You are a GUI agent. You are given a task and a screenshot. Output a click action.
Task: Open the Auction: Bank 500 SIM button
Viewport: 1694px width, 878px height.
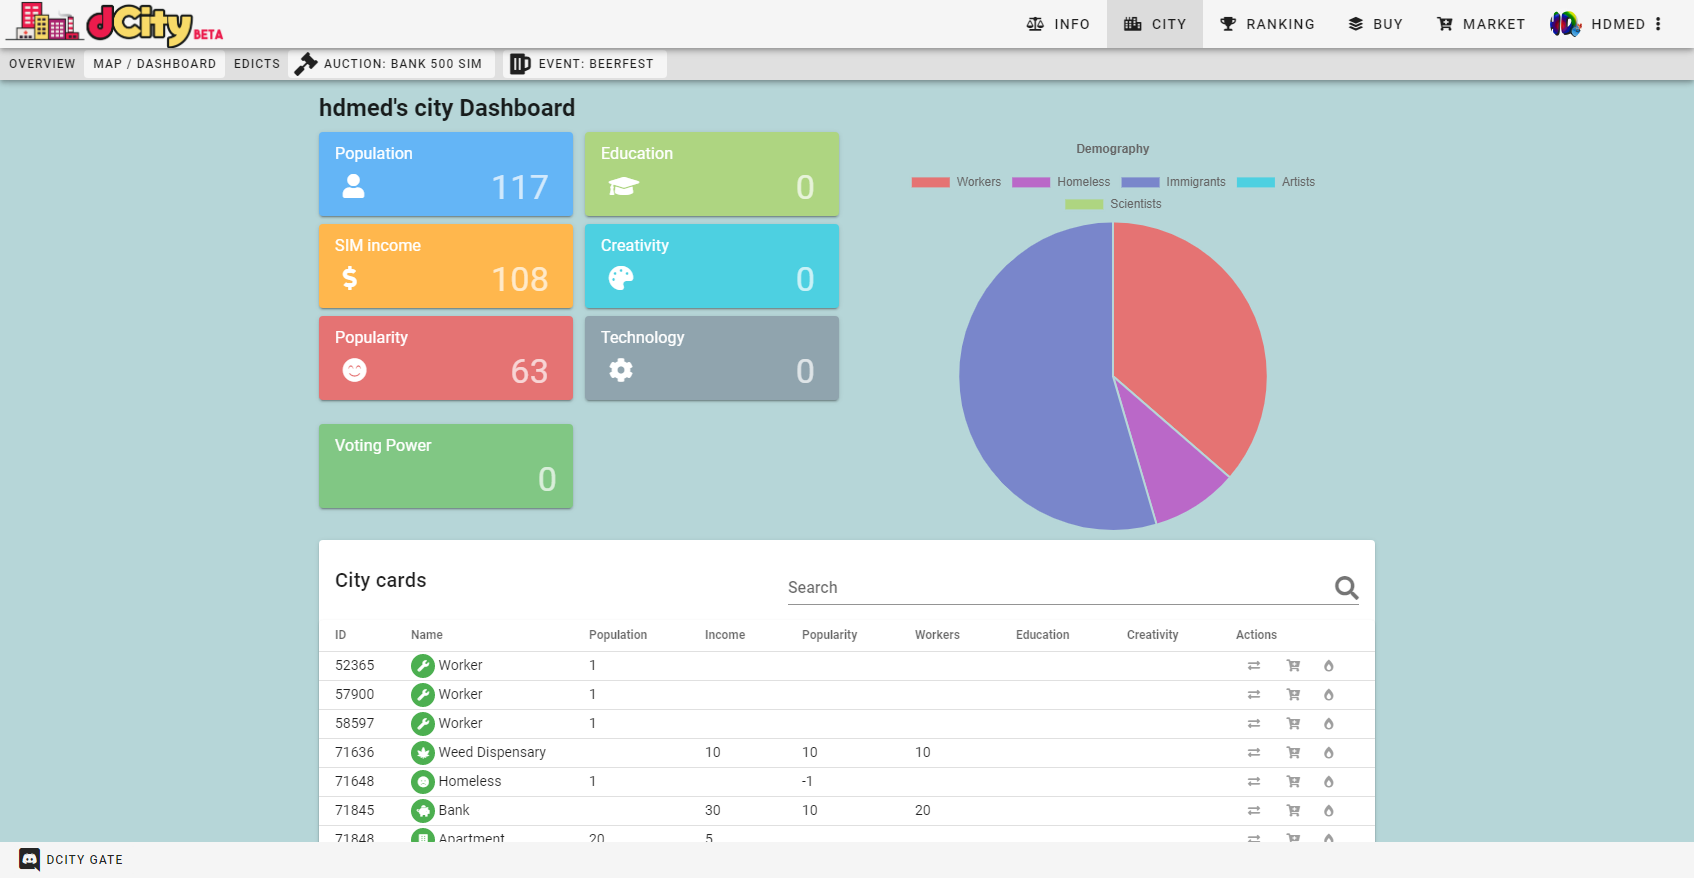(x=389, y=64)
